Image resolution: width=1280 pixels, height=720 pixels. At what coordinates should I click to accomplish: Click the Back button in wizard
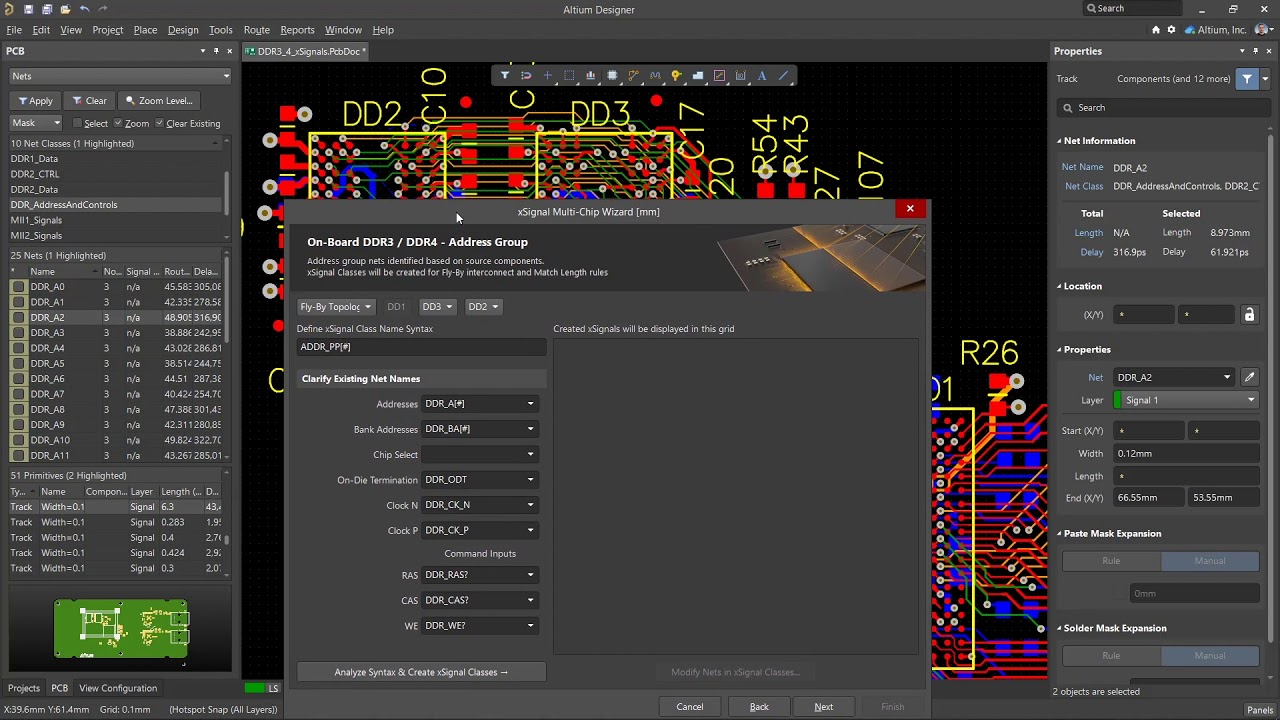pyautogui.click(x=759, y=707)
